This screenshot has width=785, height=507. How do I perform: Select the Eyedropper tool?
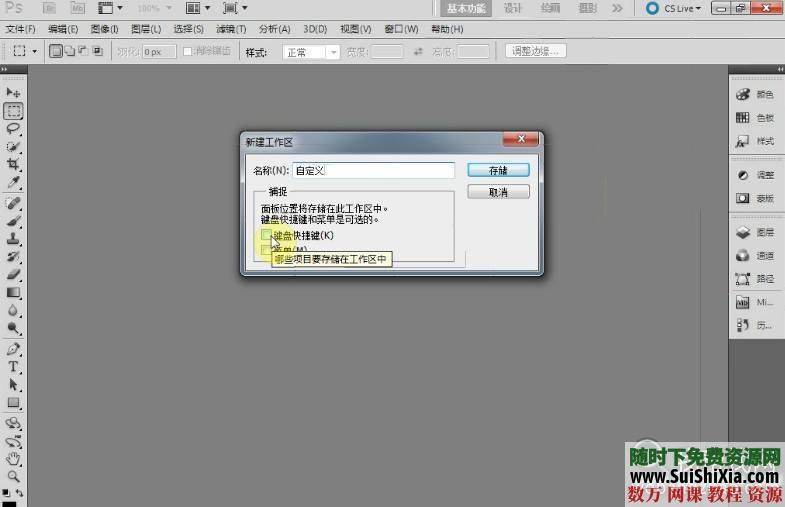click(13, 182)
